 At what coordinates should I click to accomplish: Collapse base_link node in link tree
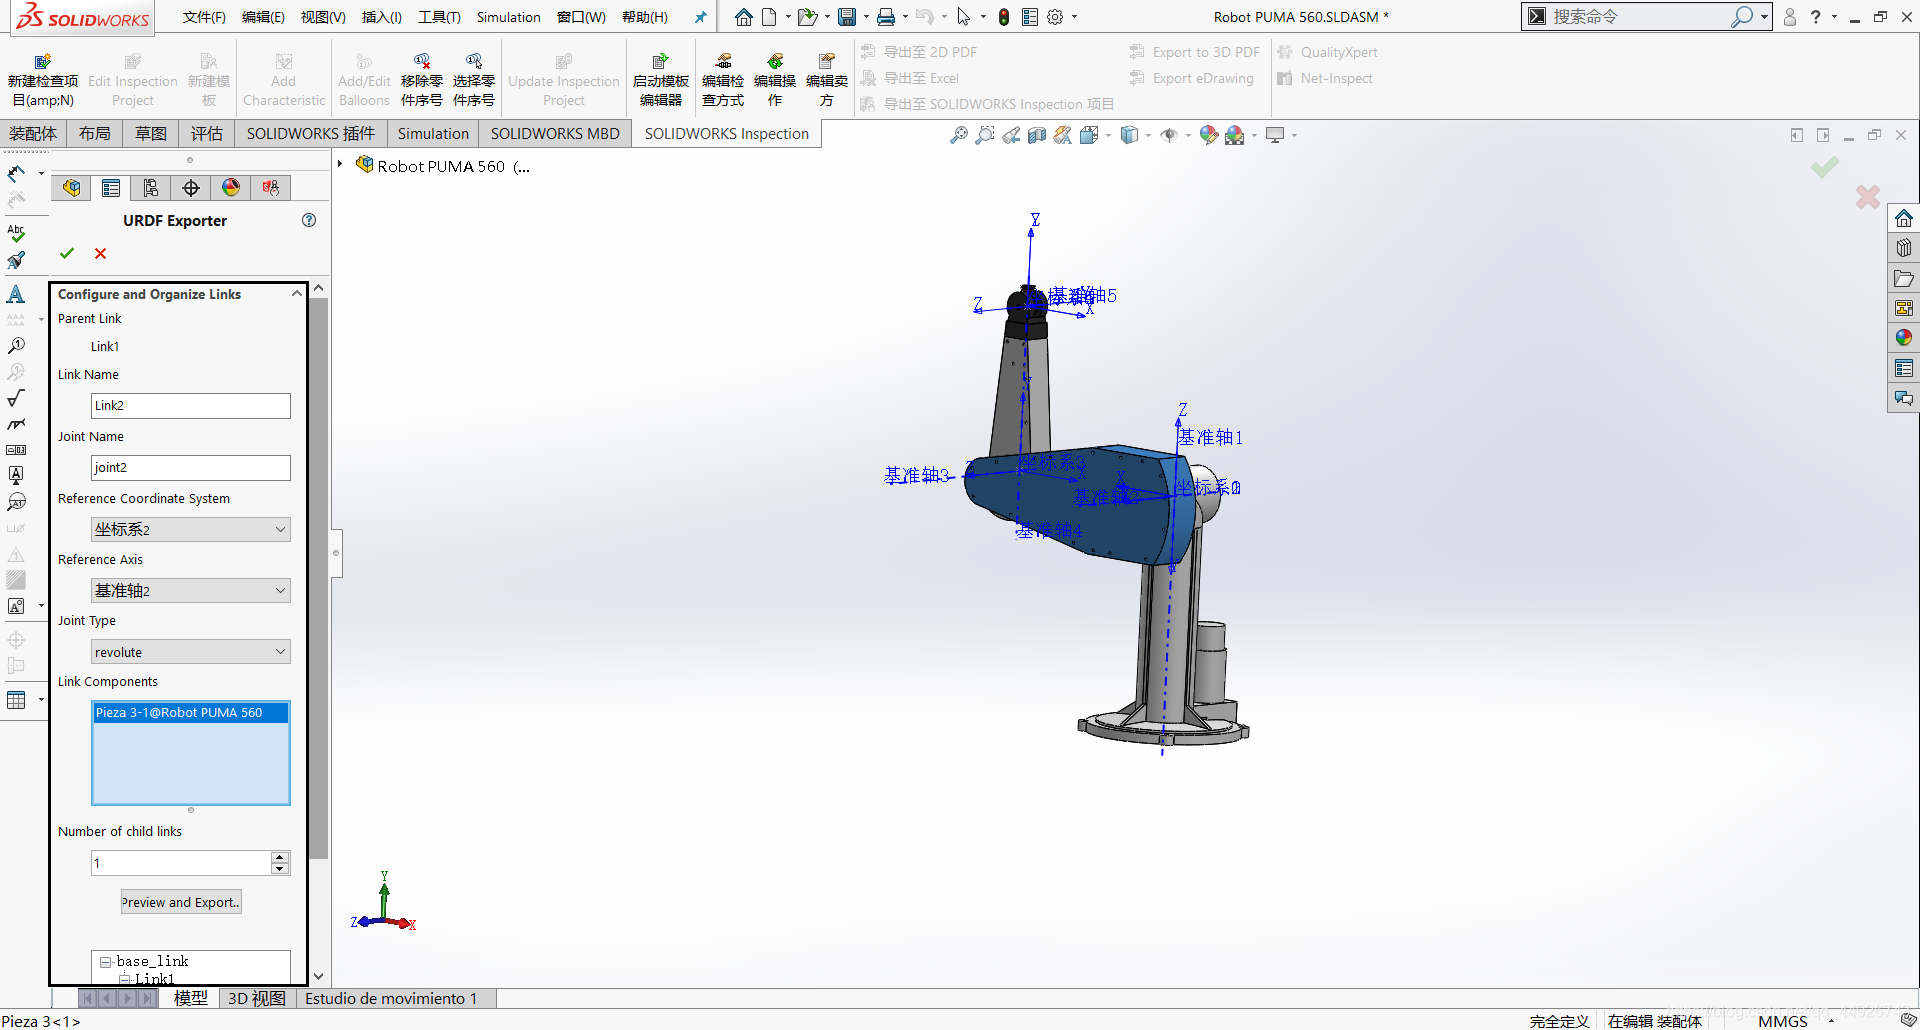(x=105, y=962)
